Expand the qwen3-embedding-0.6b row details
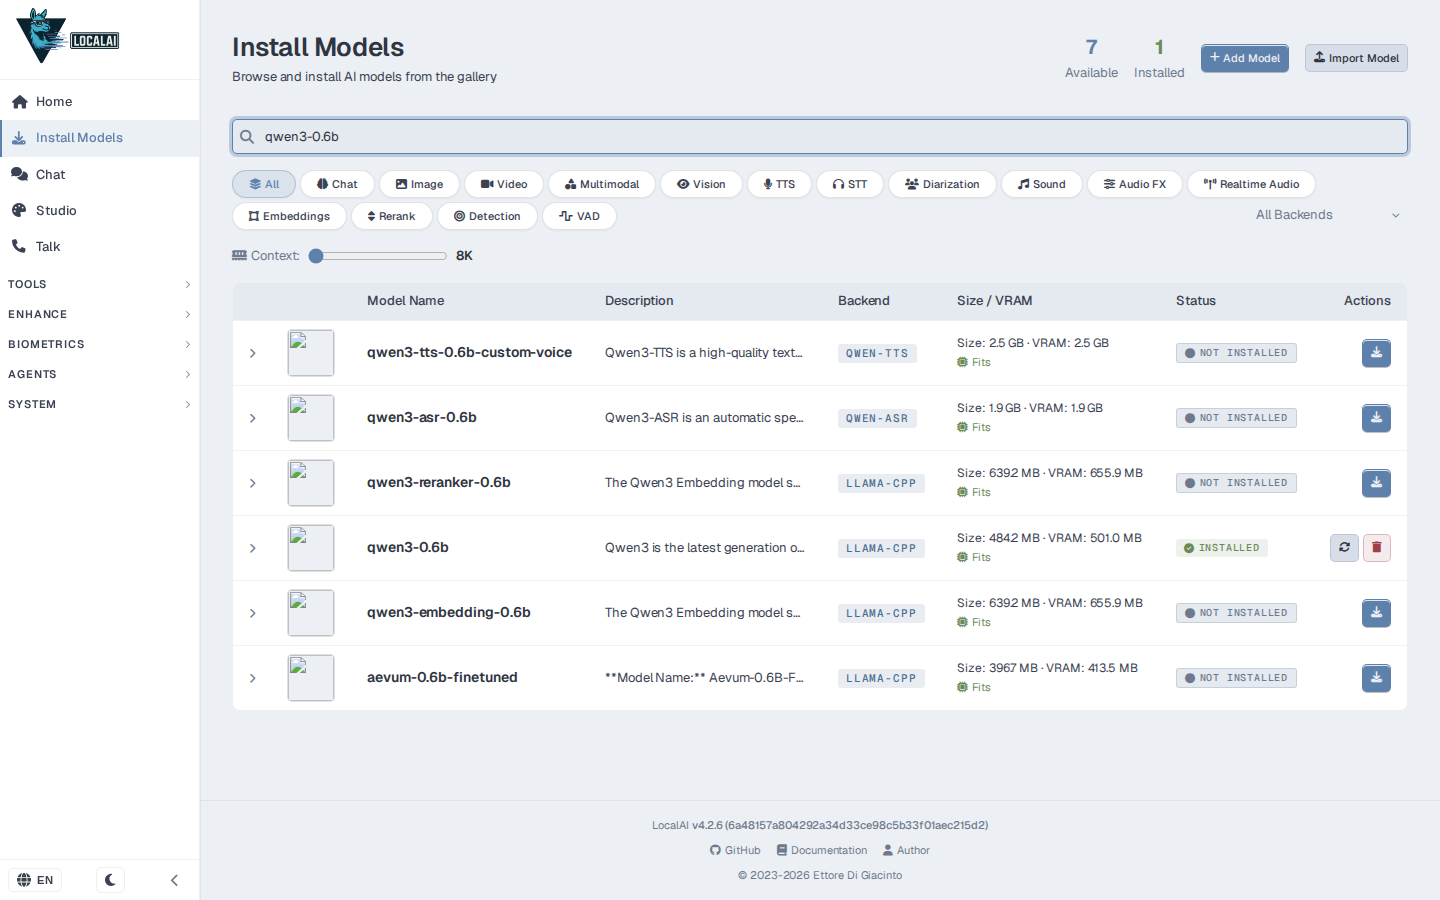Screen dimensions: 1440x900 253,613
